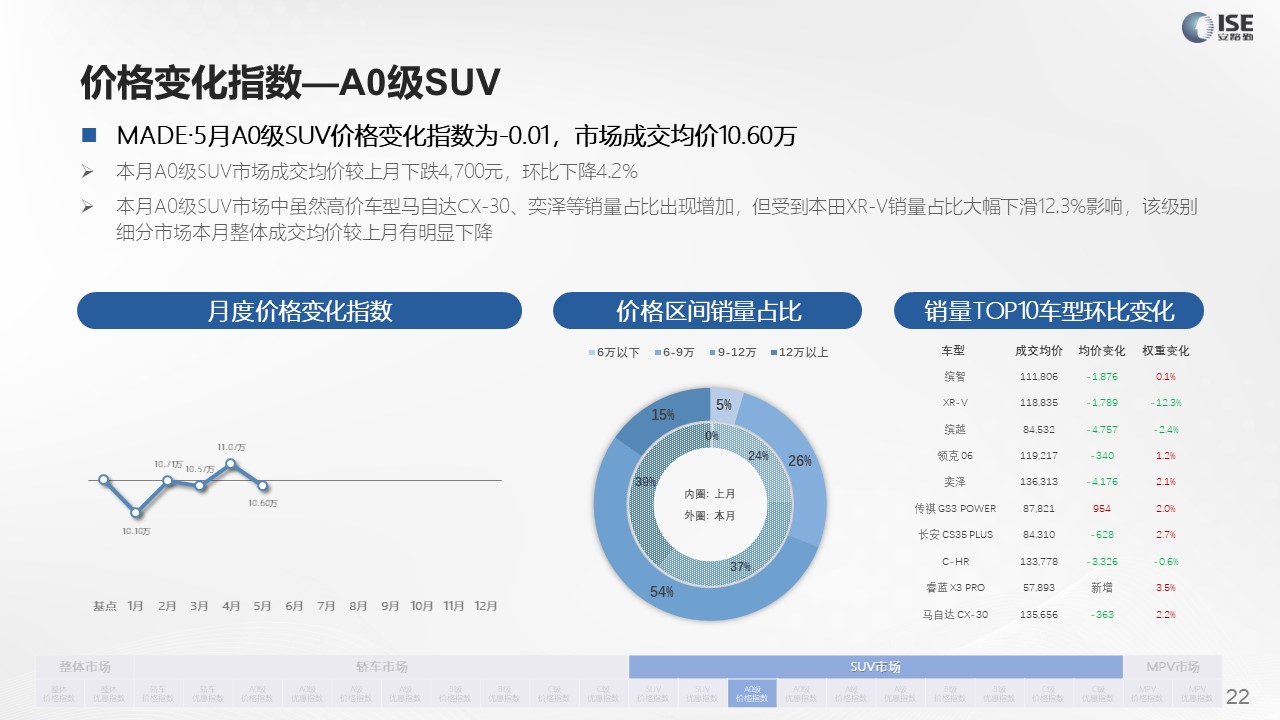Click the 12月 axis label

pyautogui.click(x=485, y=606)
